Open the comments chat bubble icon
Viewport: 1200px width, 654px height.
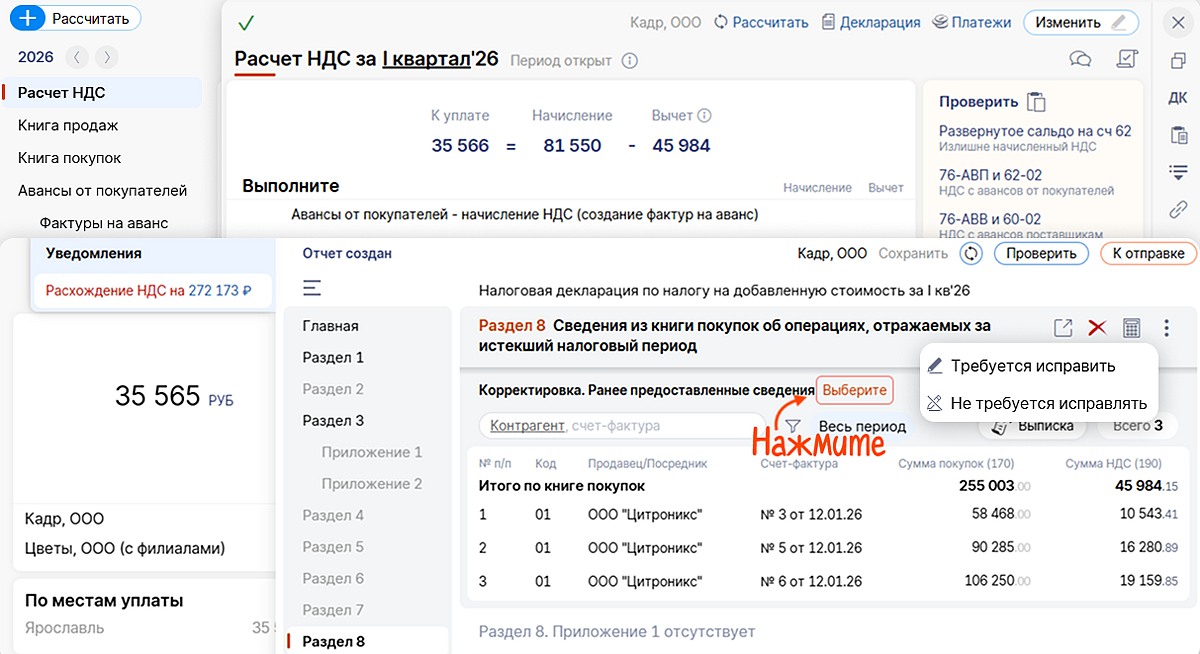(x=1080, y=59)
